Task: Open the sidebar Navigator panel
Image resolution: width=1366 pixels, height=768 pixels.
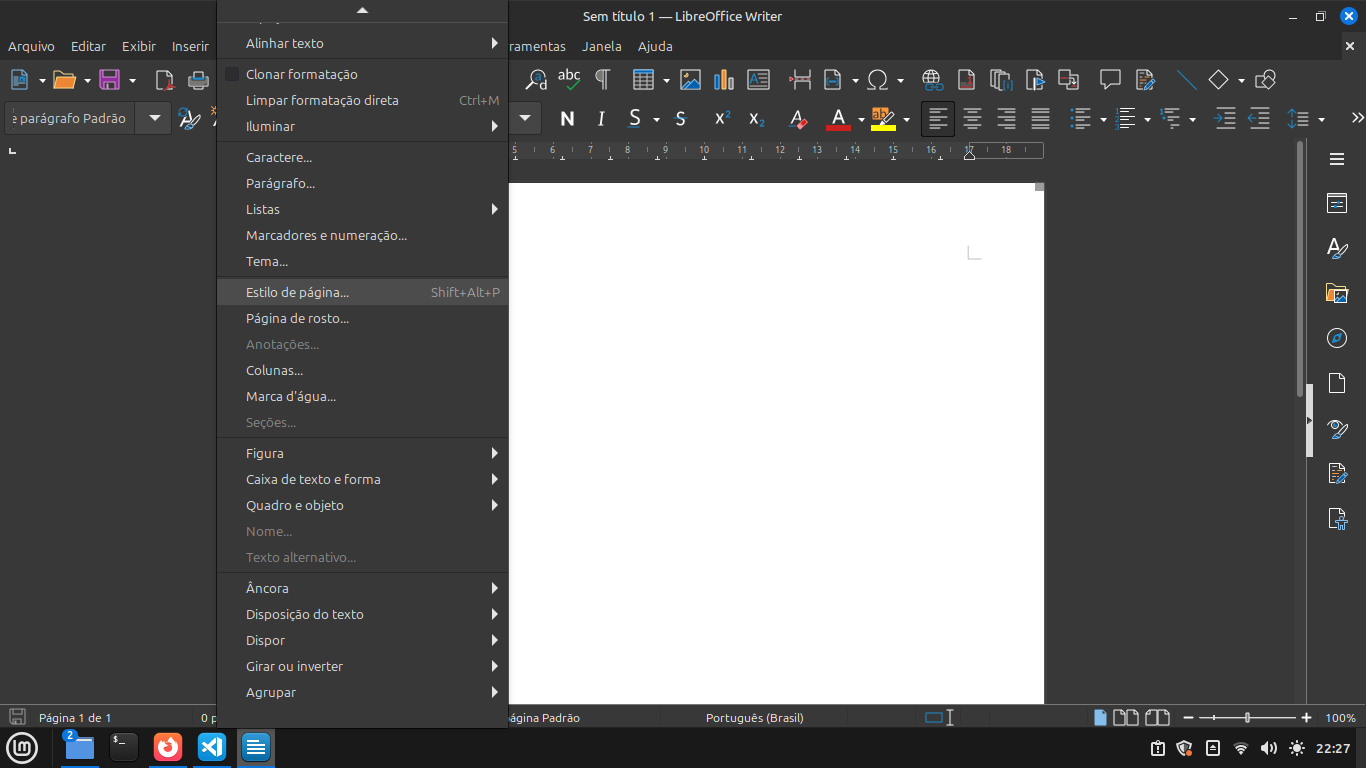Action: (1337, 338)
